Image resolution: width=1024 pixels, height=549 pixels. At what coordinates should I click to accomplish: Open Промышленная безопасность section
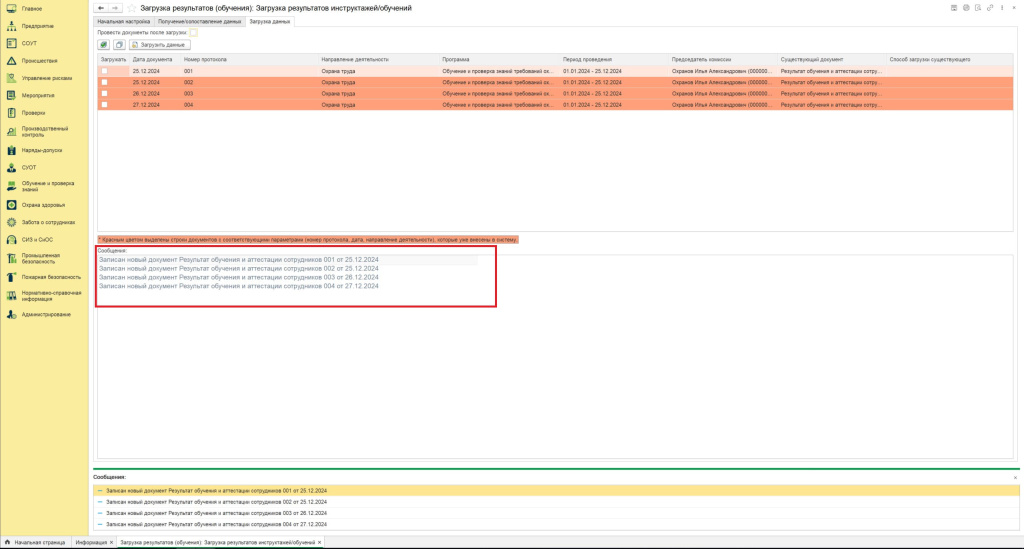40,259
